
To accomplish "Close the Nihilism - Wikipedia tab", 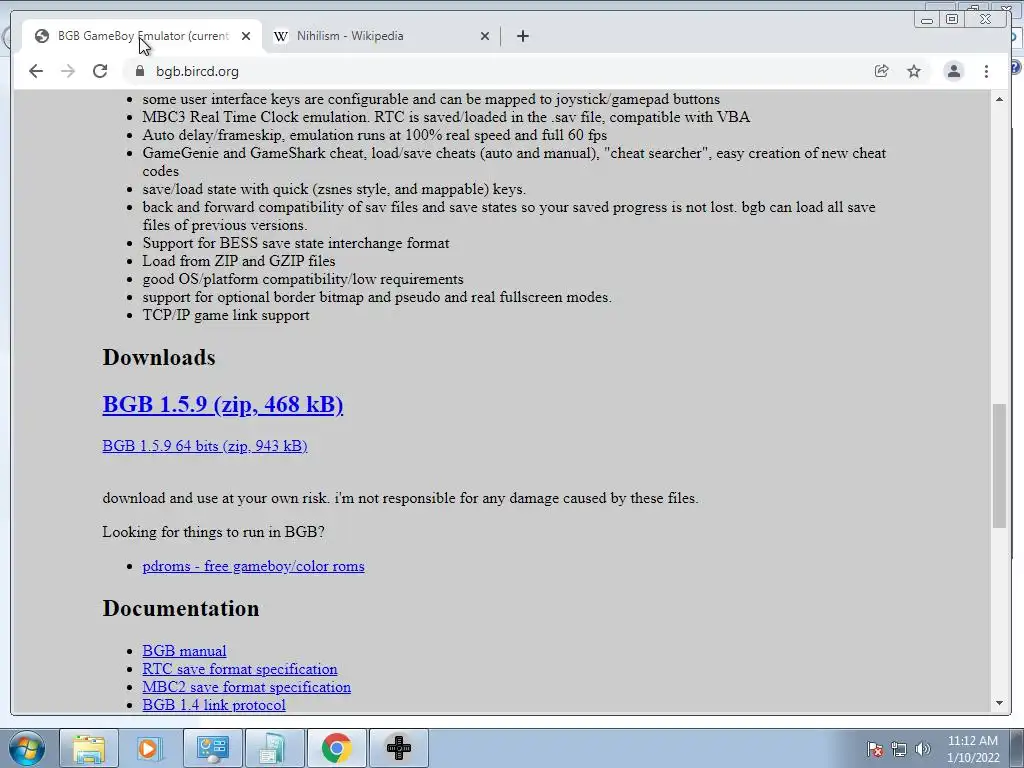I will coord(485,36).
